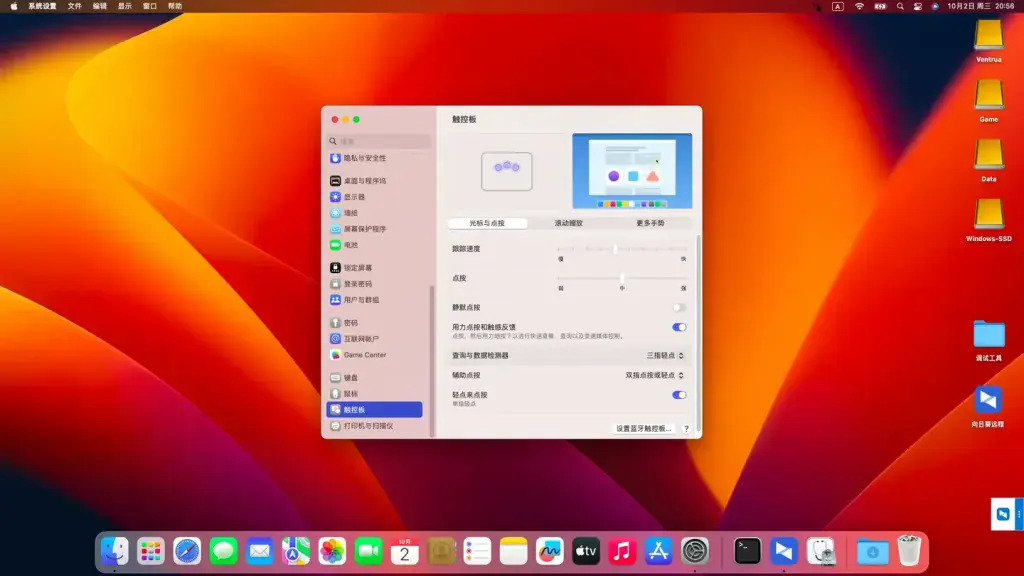Viewport: 1024px width, 576px height.
Task: Open the Freeform app in the Dock
Action: point(550,551)
